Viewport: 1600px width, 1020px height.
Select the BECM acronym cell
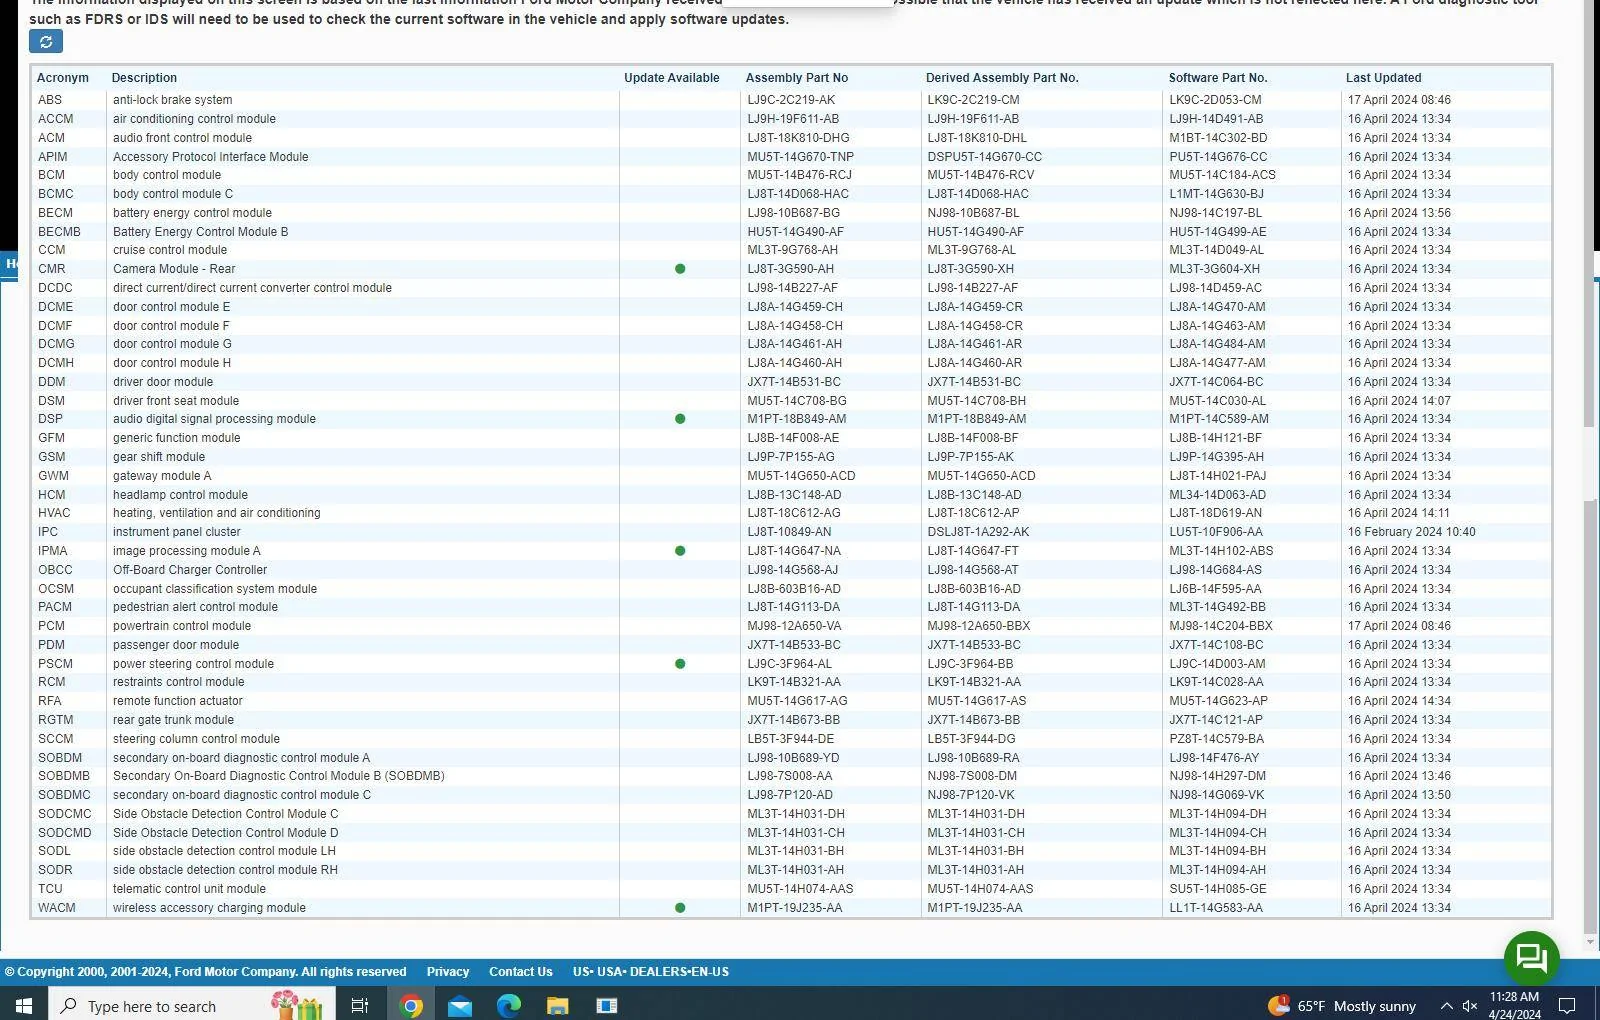tap(55, 213)
